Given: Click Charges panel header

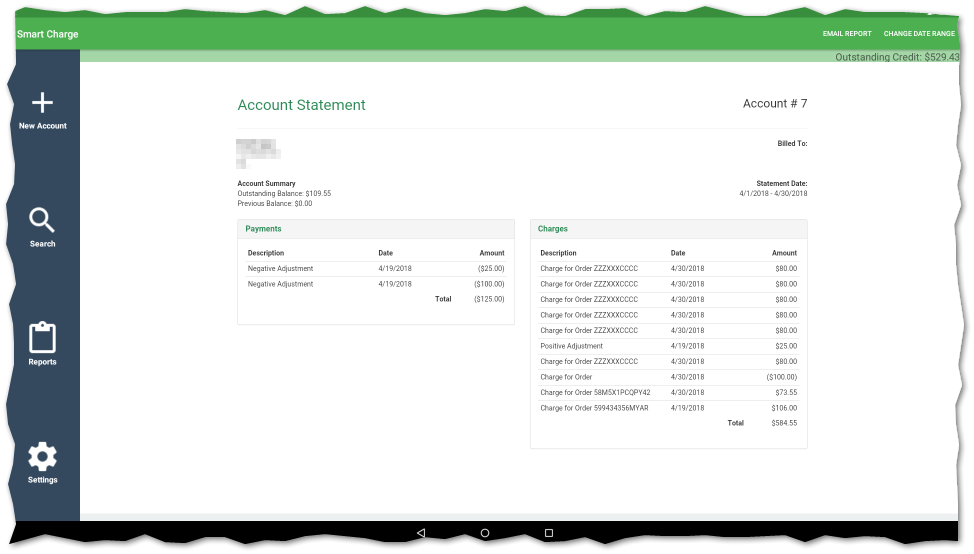Looking at the screenshot, I should (x=669, y=229).
